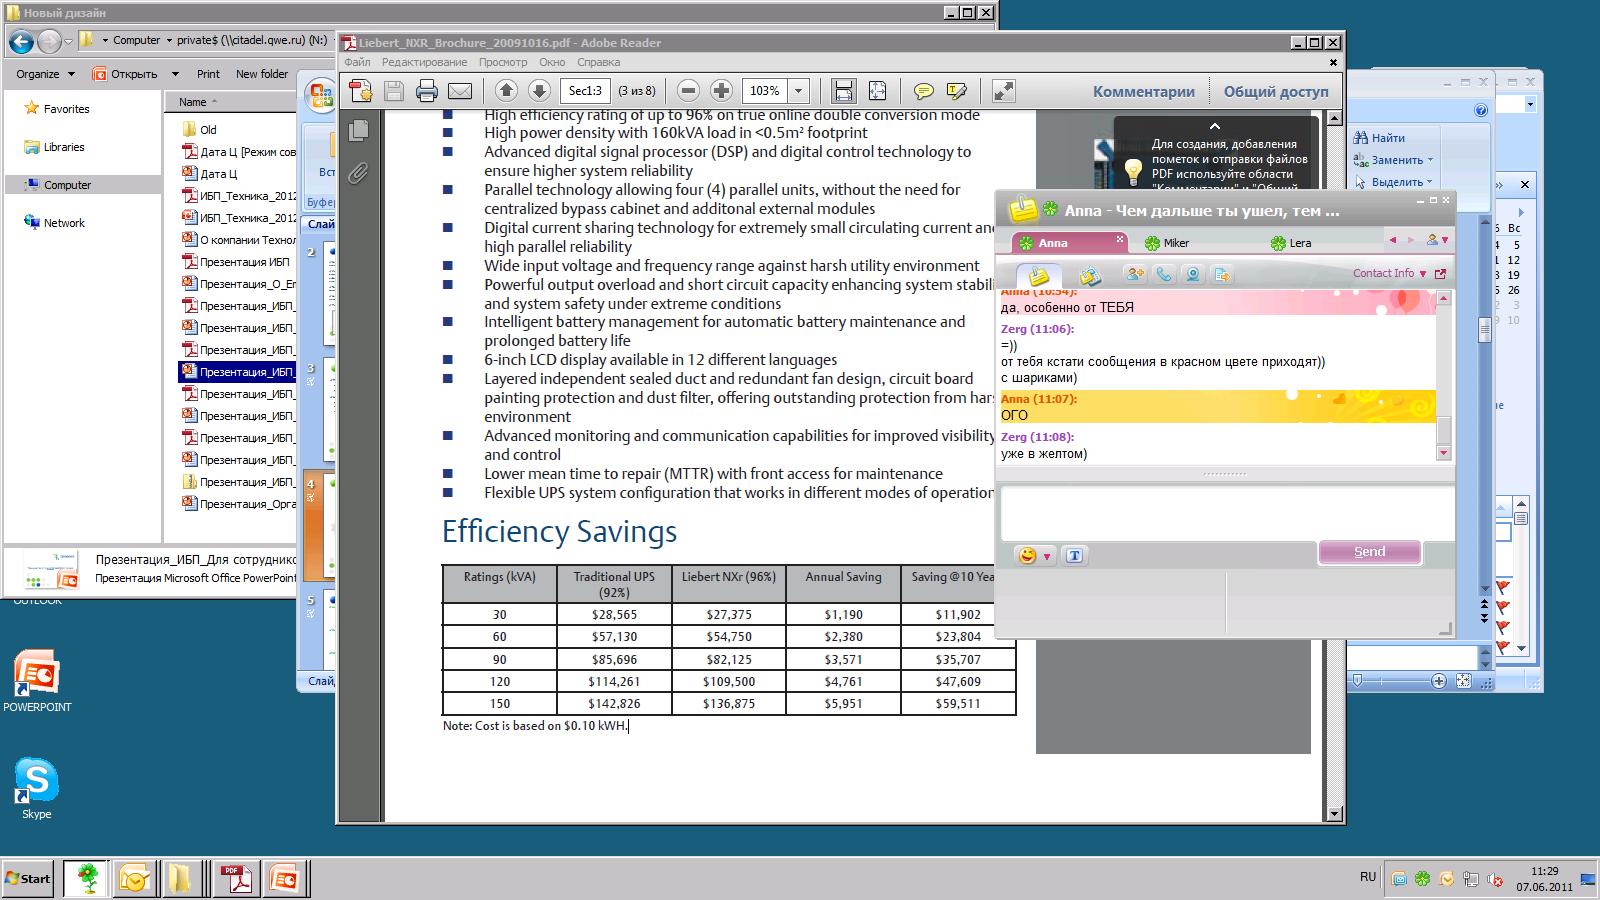This screenshot has width=1600, height=900.
Task: Click the Save icon in Adobe Reader
Action: [x=394, y=91]
